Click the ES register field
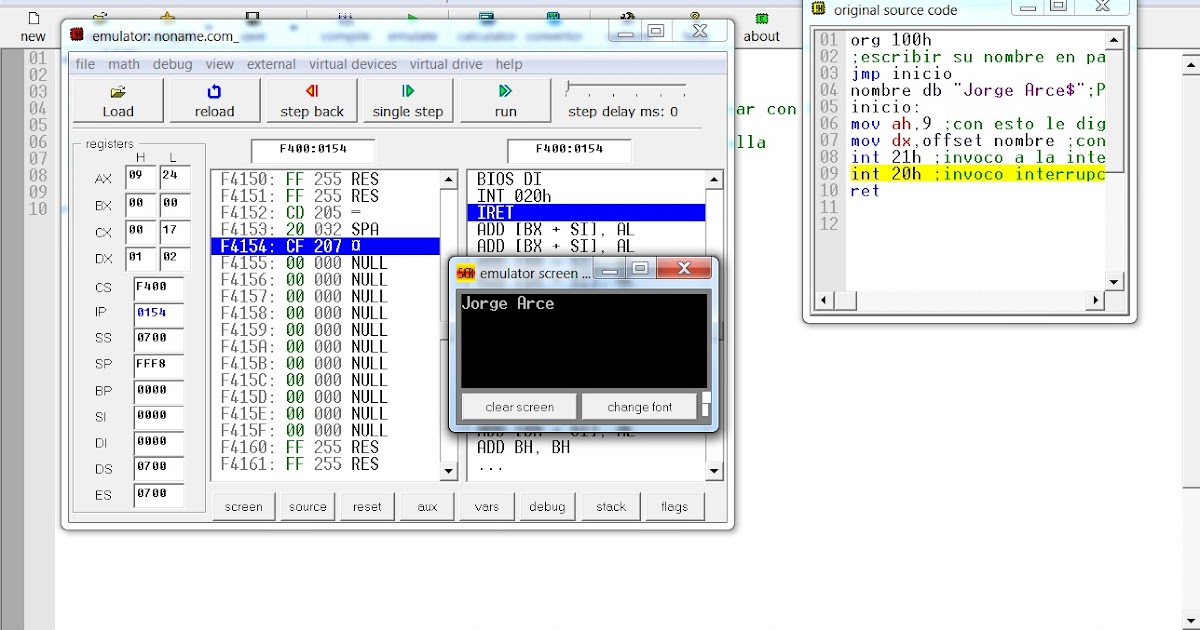The width and height of the screenshot is (1200, 630). 159,495
